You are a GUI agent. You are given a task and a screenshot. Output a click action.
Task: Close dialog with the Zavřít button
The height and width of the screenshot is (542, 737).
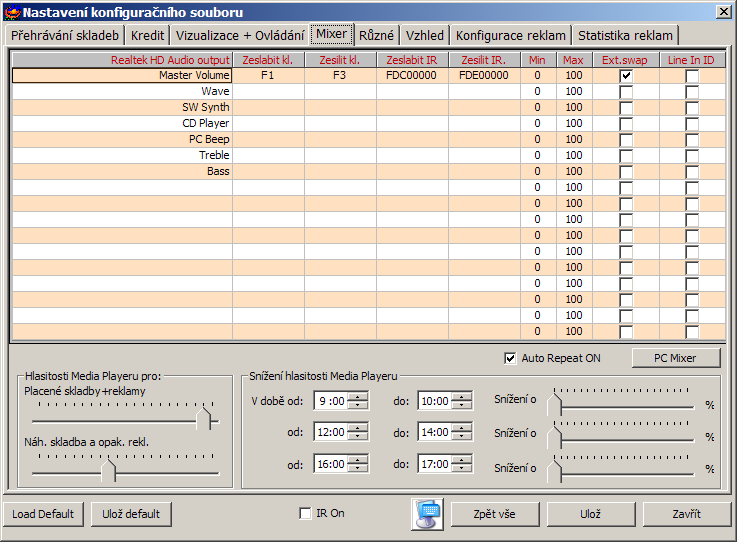click(x=686, y=514)
